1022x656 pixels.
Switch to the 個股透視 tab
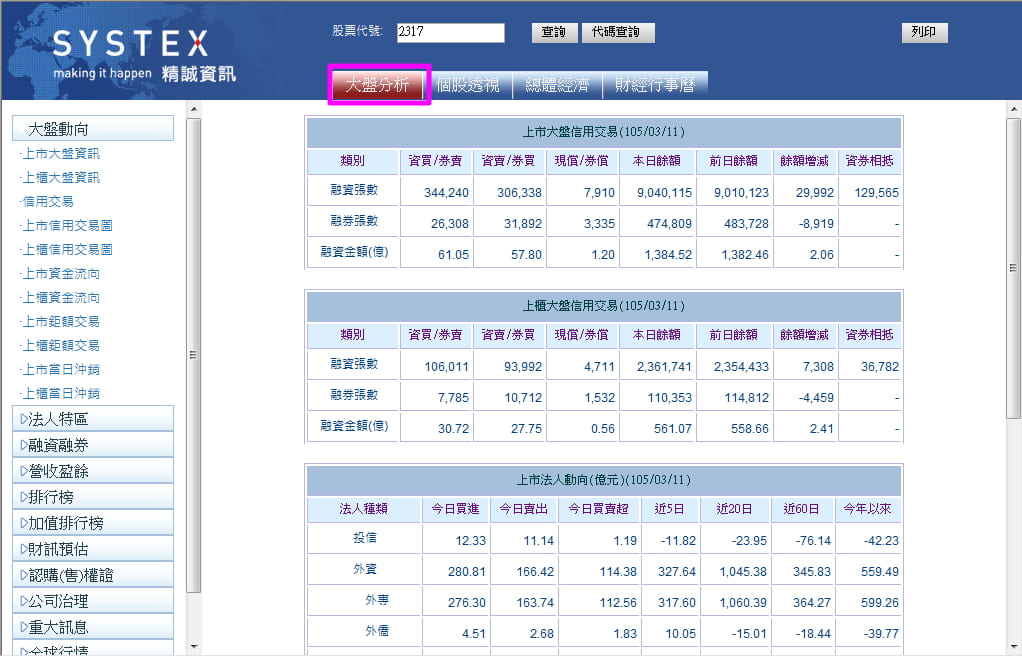pyautogui.click(x=468, y=85)
